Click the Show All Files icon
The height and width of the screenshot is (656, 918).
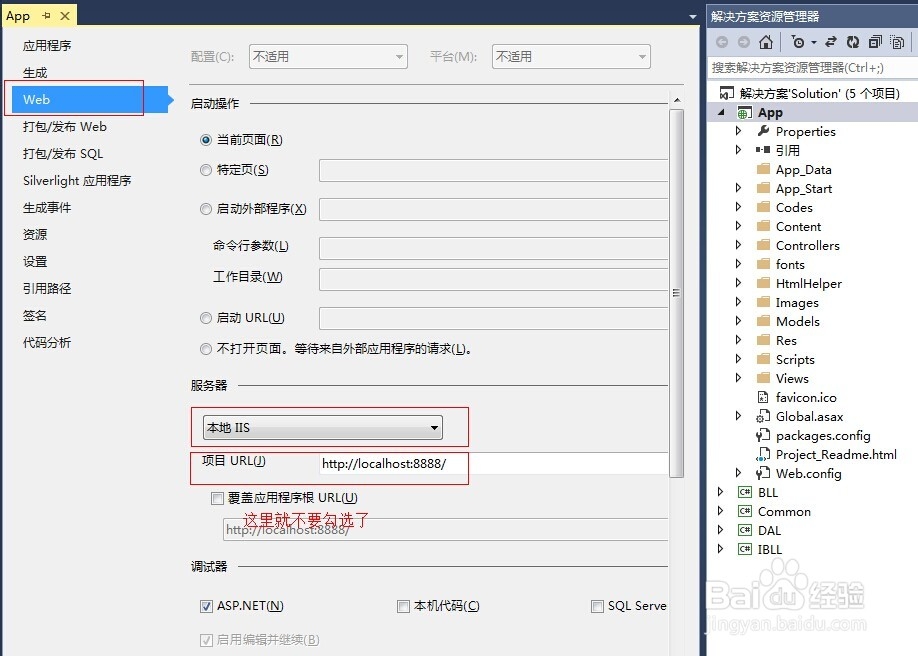tap(898, 41)
